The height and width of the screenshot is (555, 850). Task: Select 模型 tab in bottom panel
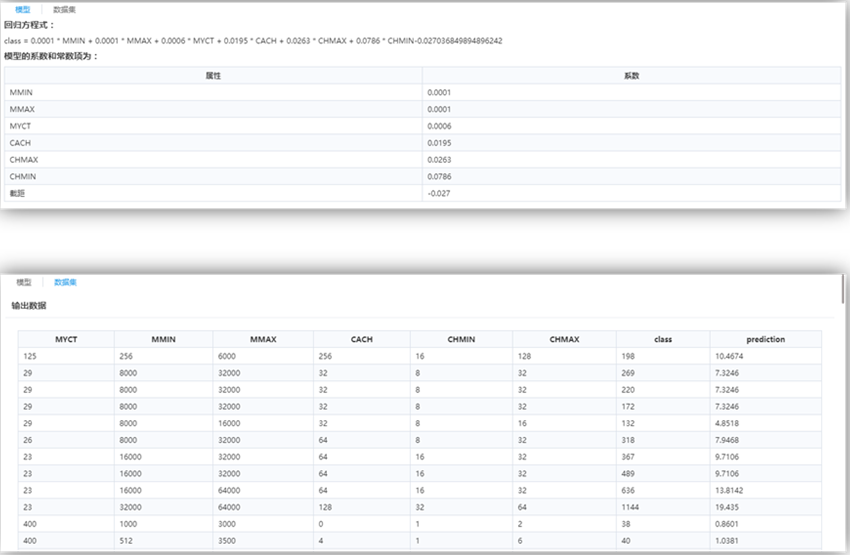tap(22, 283)
